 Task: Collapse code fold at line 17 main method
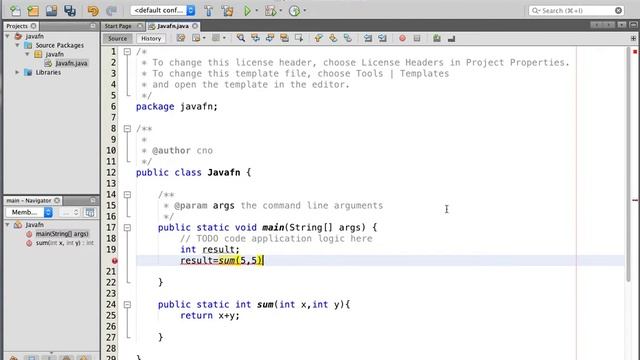127,227
